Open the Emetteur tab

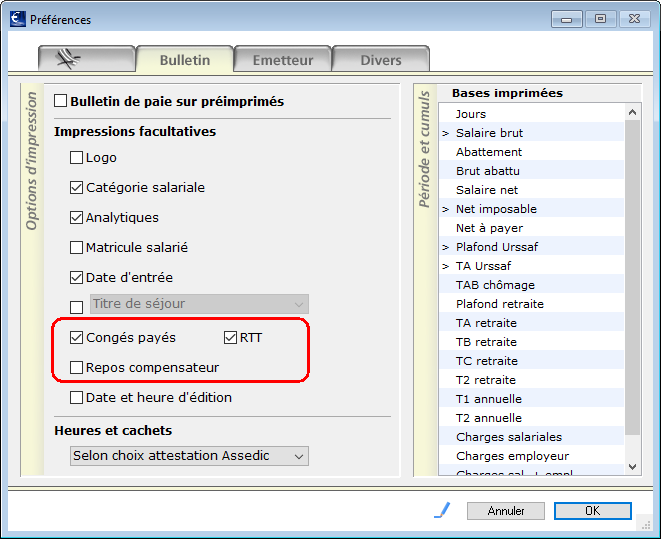pos(282,59)
